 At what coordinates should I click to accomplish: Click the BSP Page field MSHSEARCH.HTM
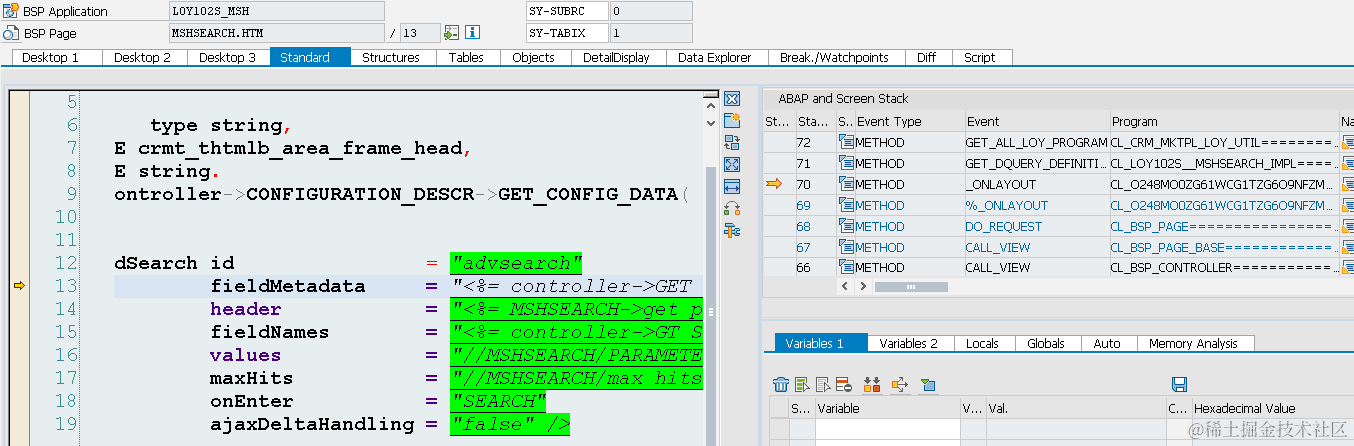[x=277, y=33]
